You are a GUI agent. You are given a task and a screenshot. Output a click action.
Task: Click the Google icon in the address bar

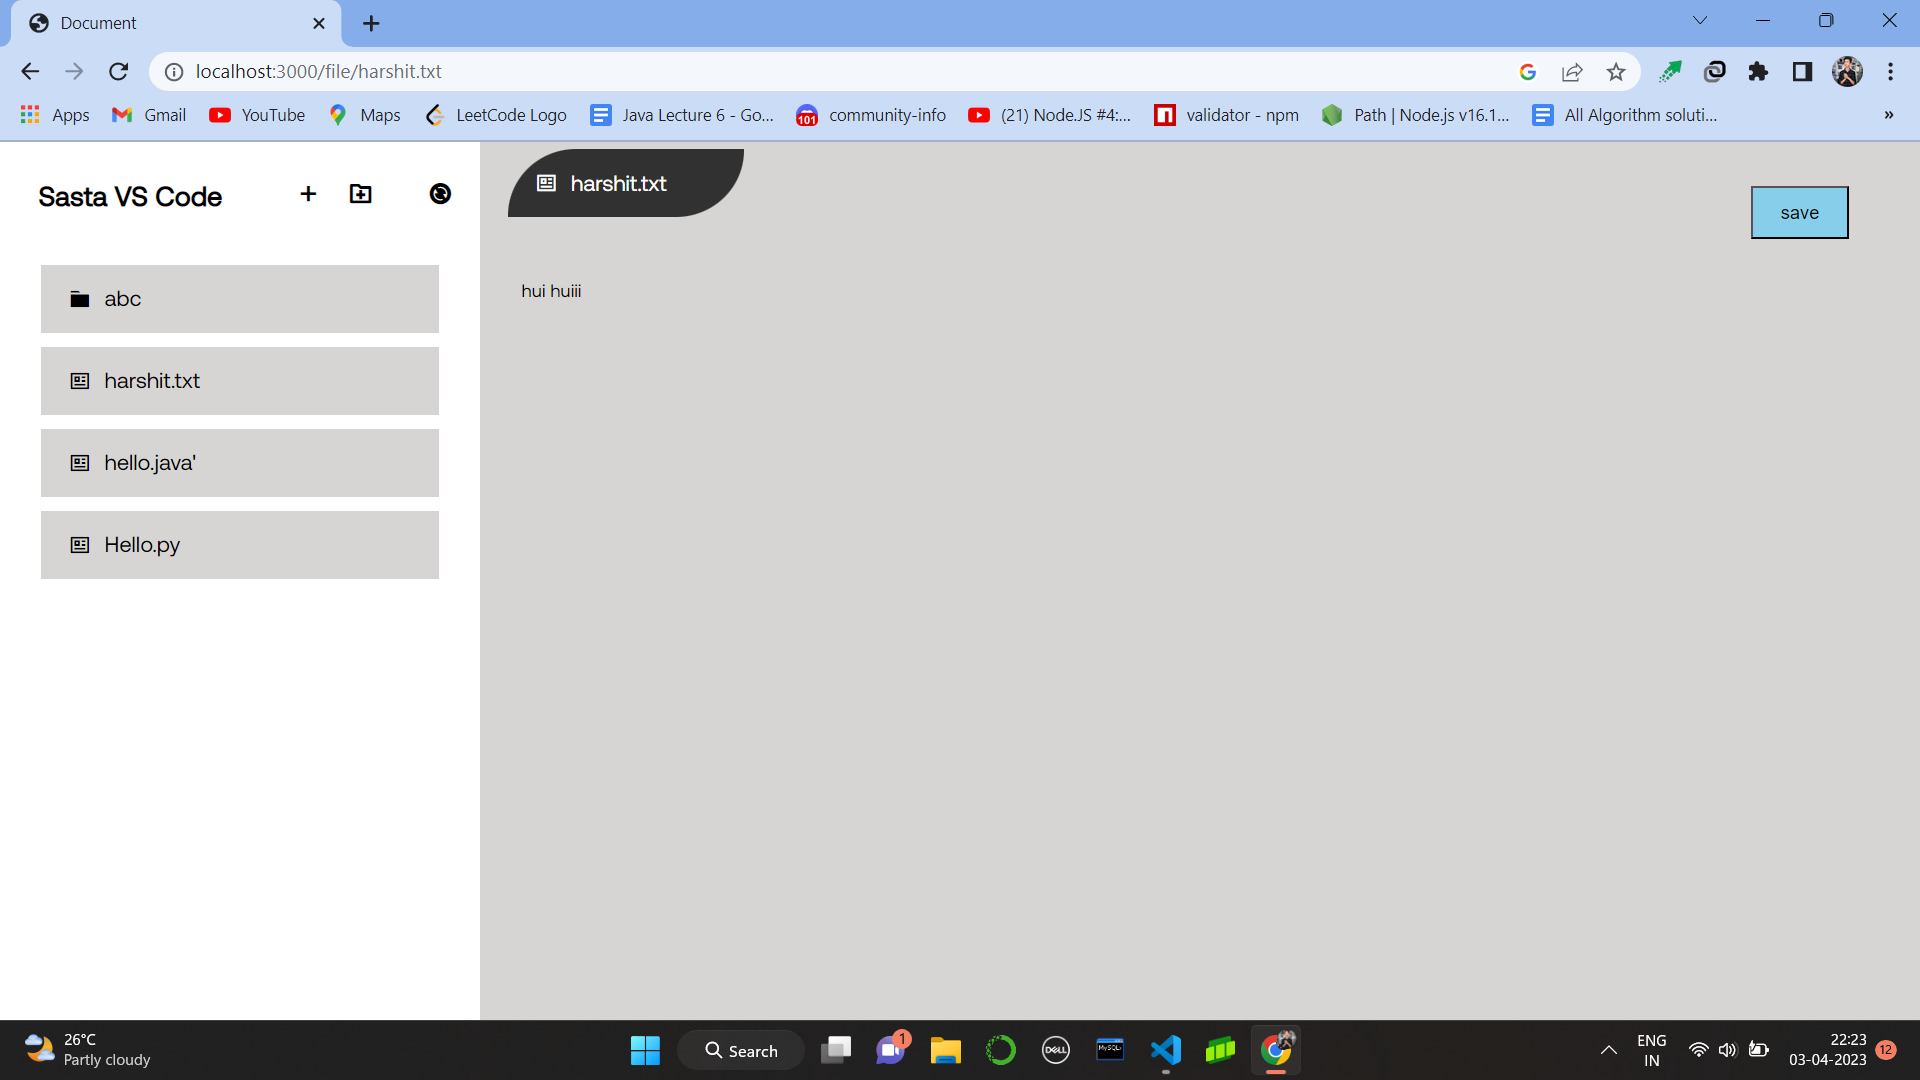pos(1527,71)
